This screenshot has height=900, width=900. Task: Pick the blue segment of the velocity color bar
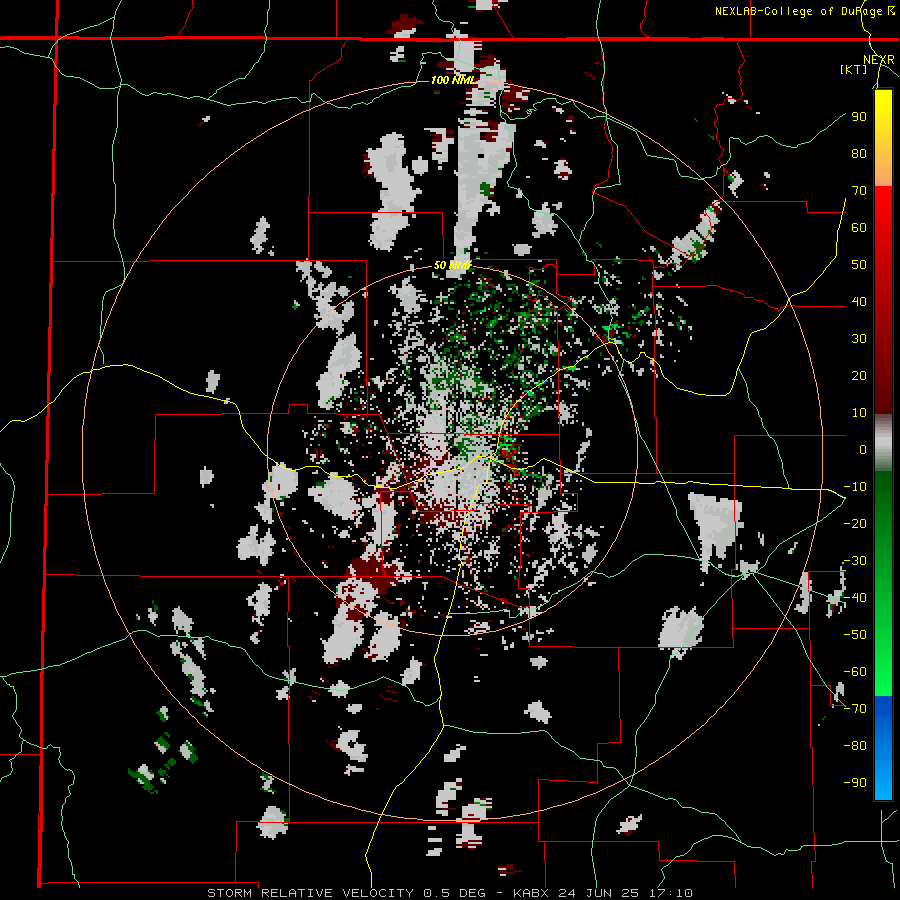(883, 747)
